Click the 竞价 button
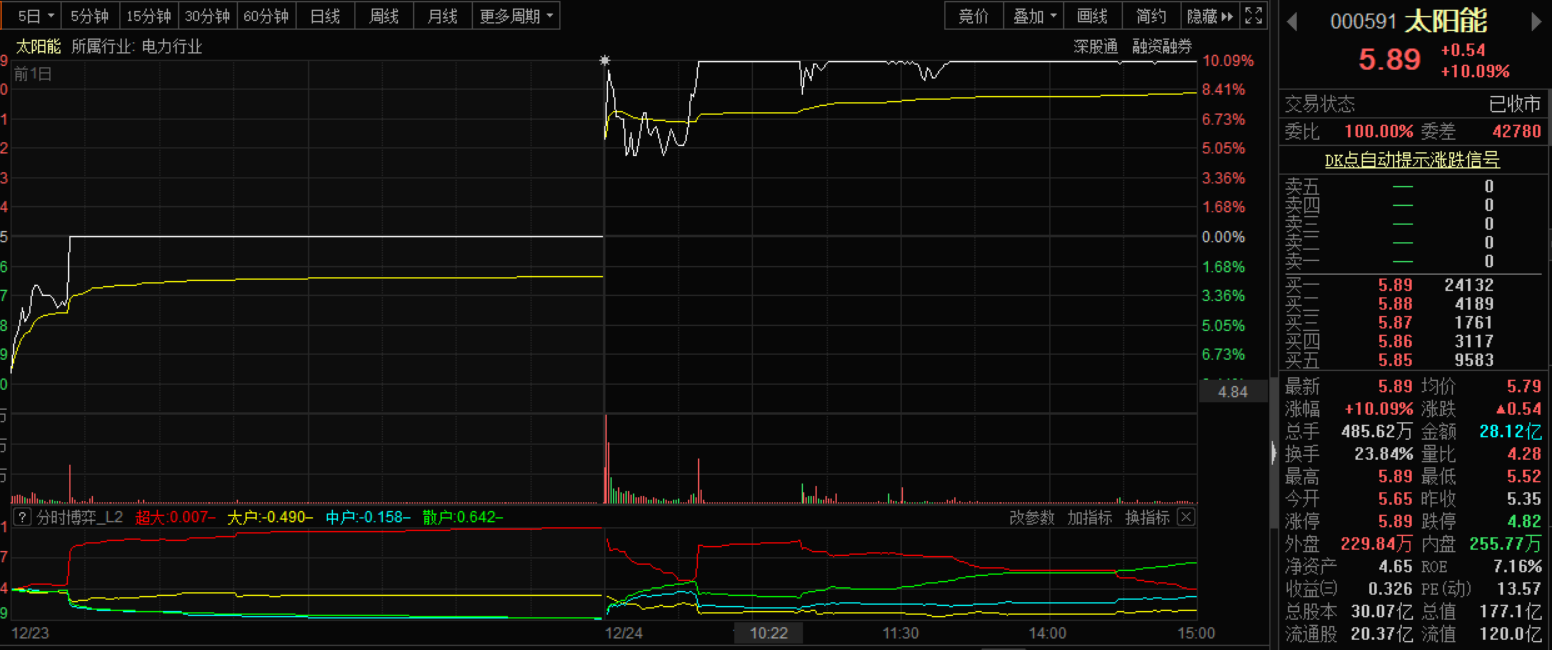 974,16
